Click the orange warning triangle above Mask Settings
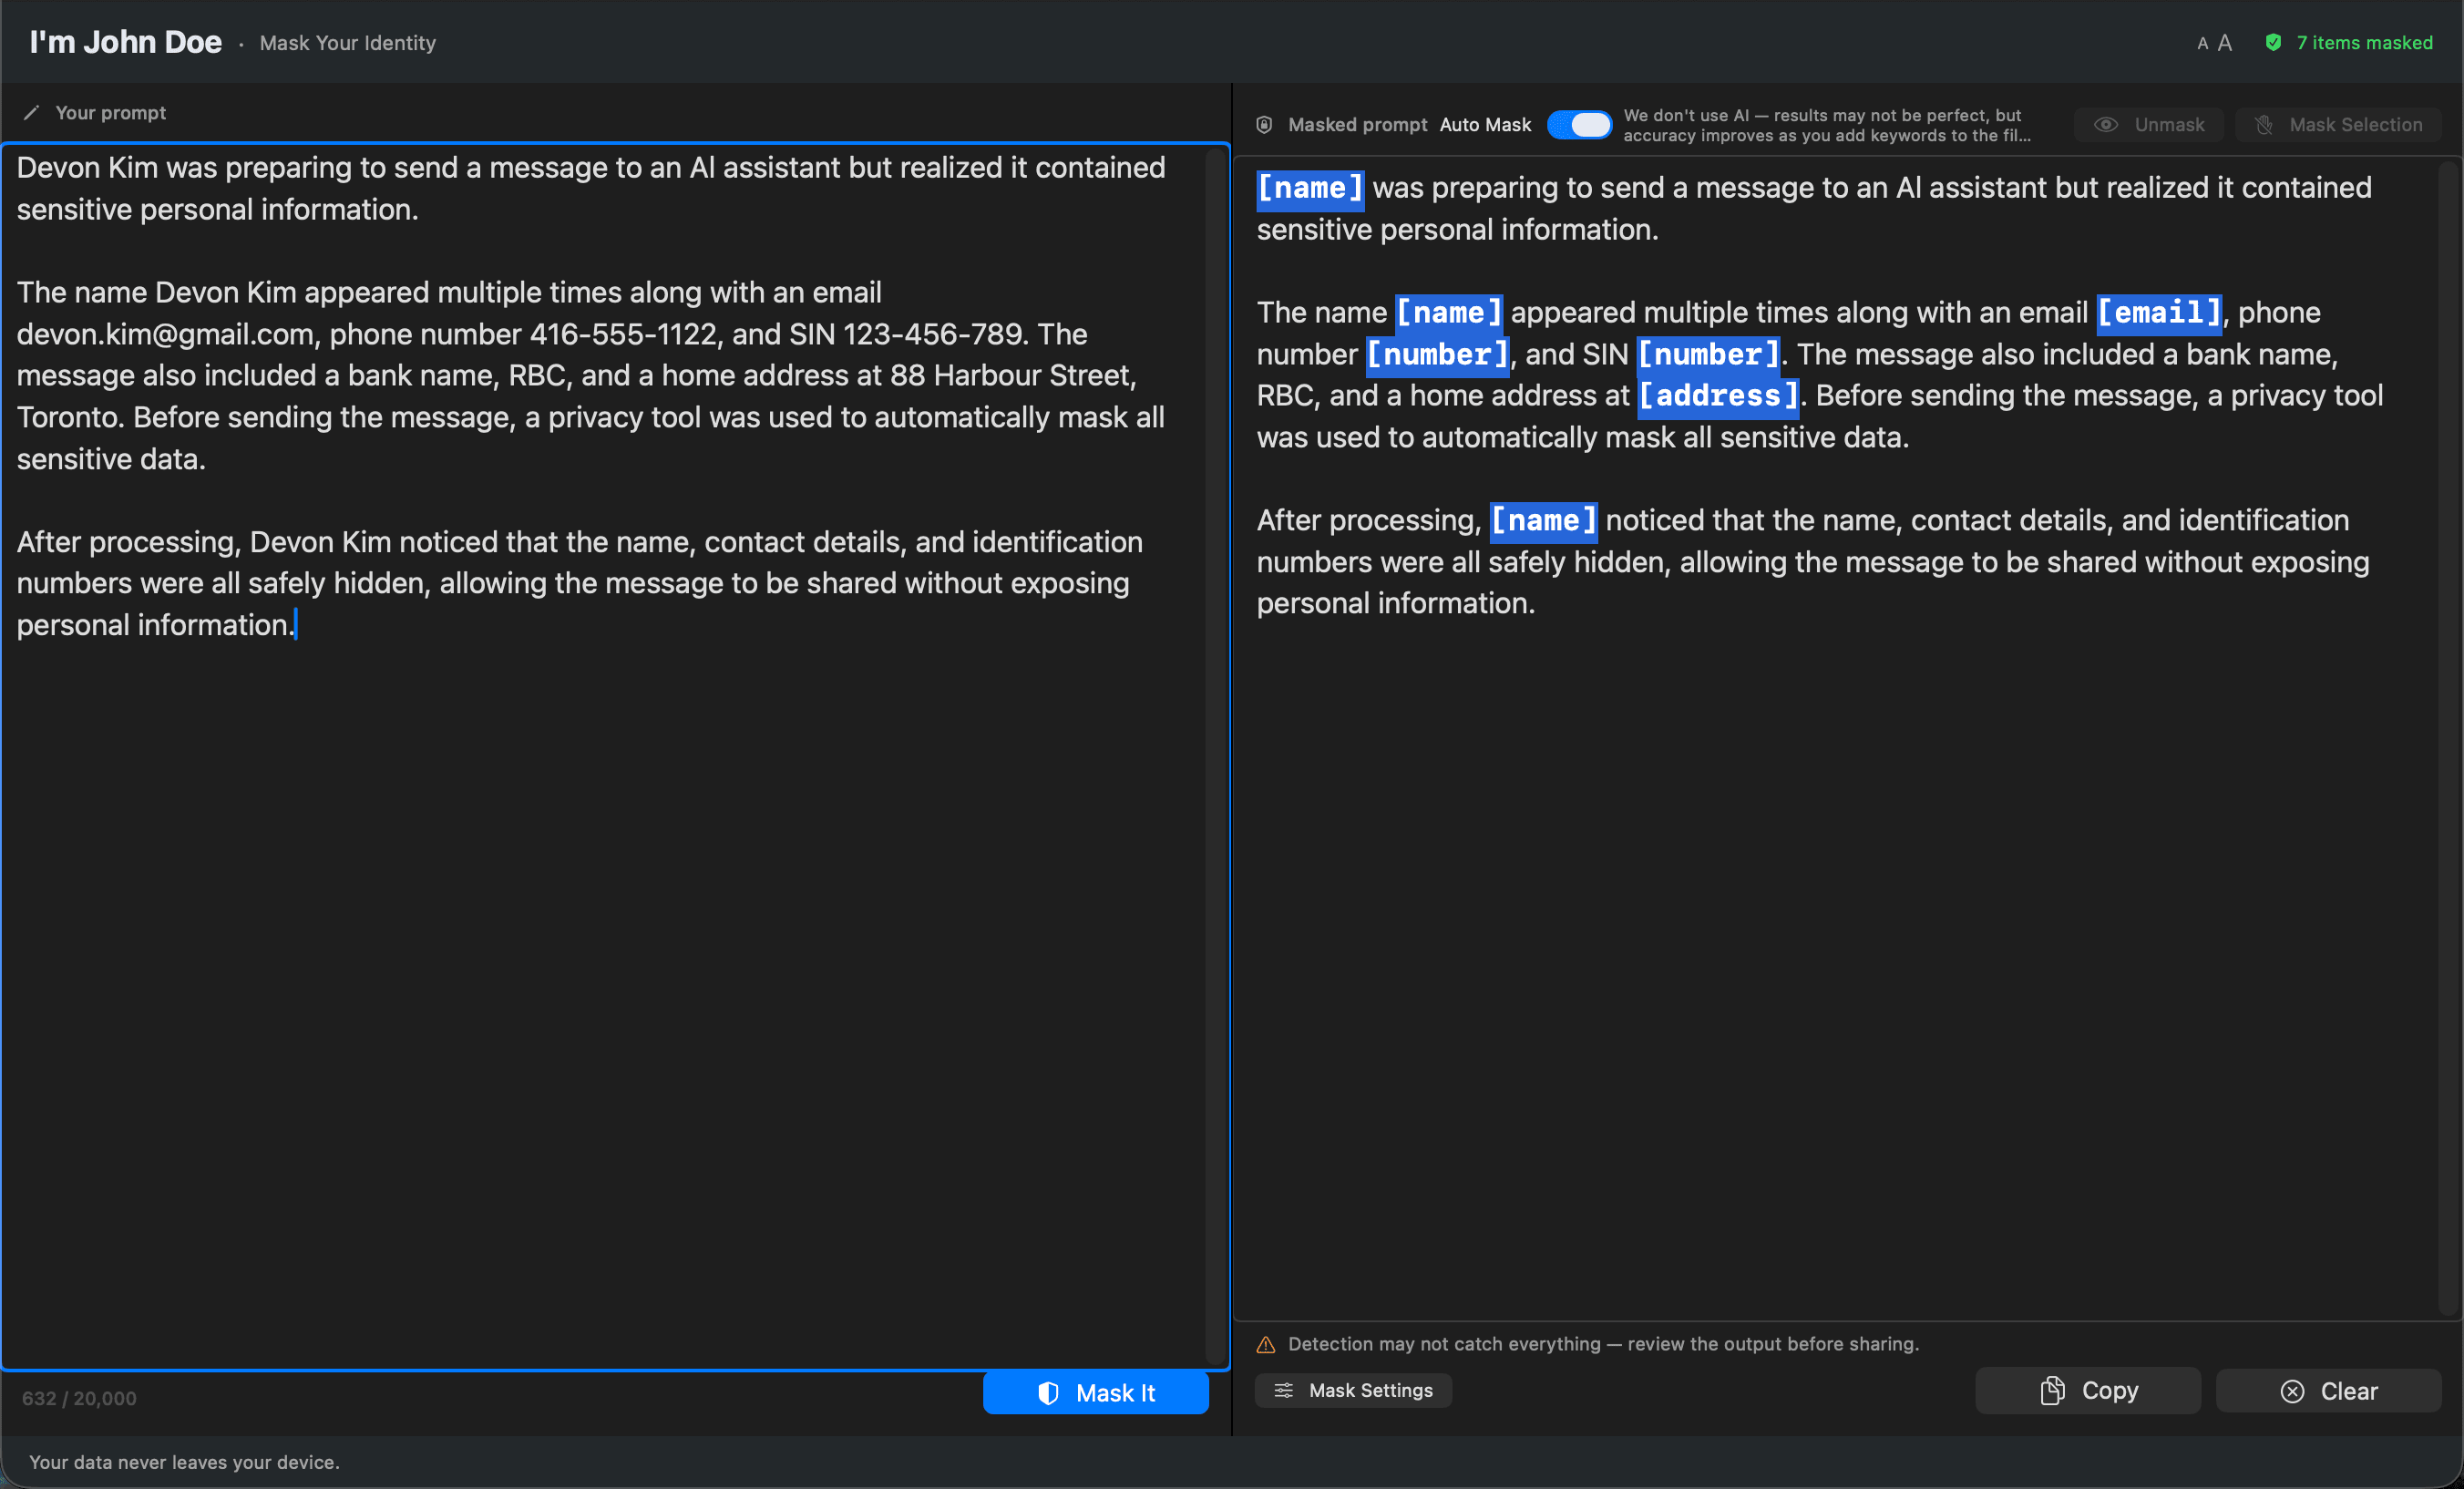The width and height of the screenshot is (2464, 1489). pyautogui.click(x=1267, y=1344)
